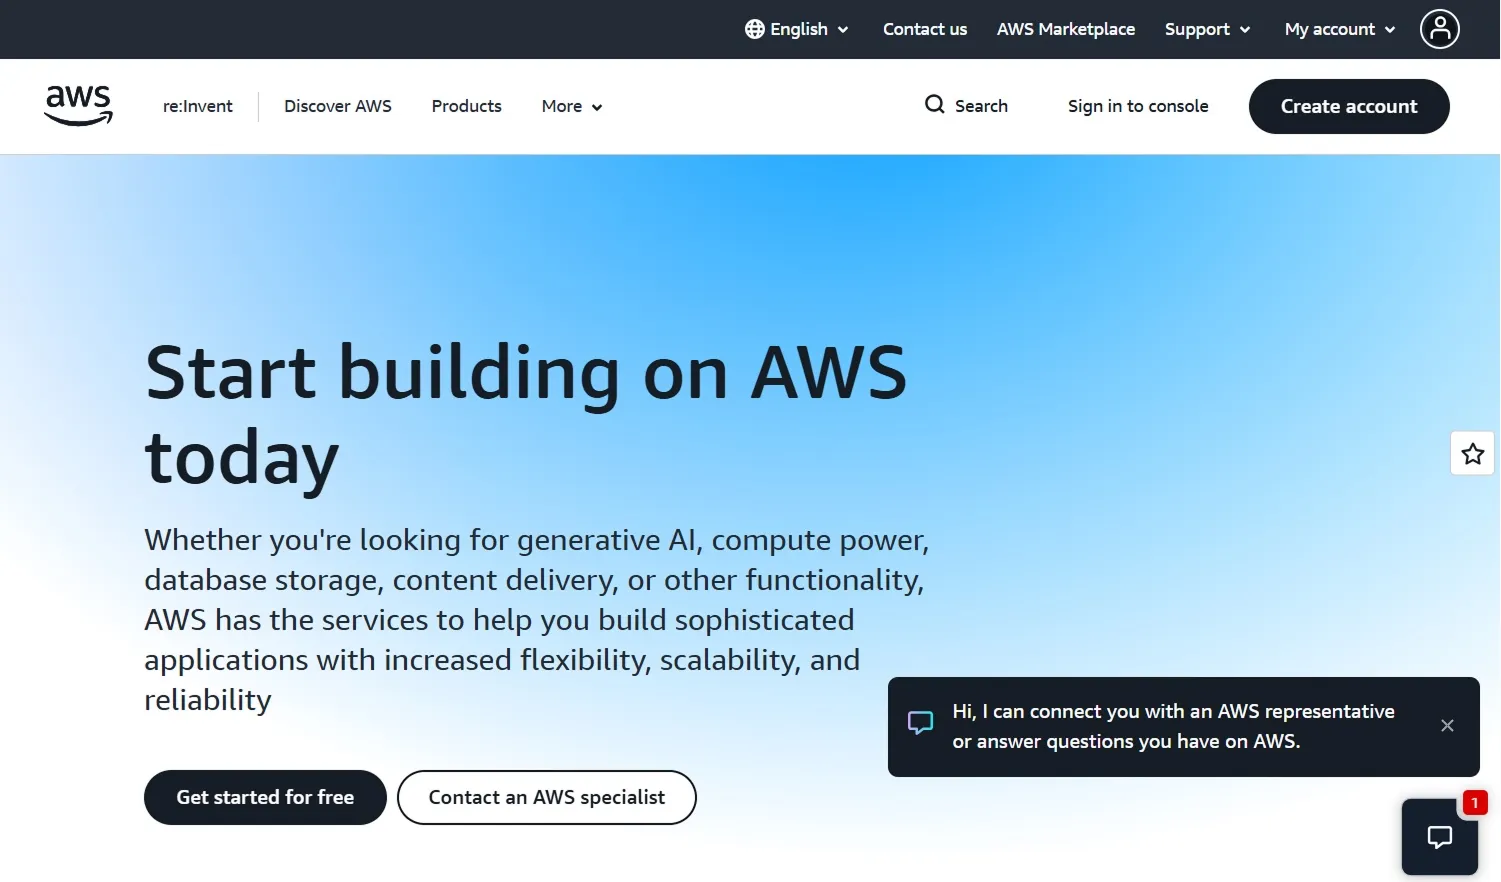Dismiss the AWS representative chat message
This screenshot has height=882, width=1501.
point(1447,726)
